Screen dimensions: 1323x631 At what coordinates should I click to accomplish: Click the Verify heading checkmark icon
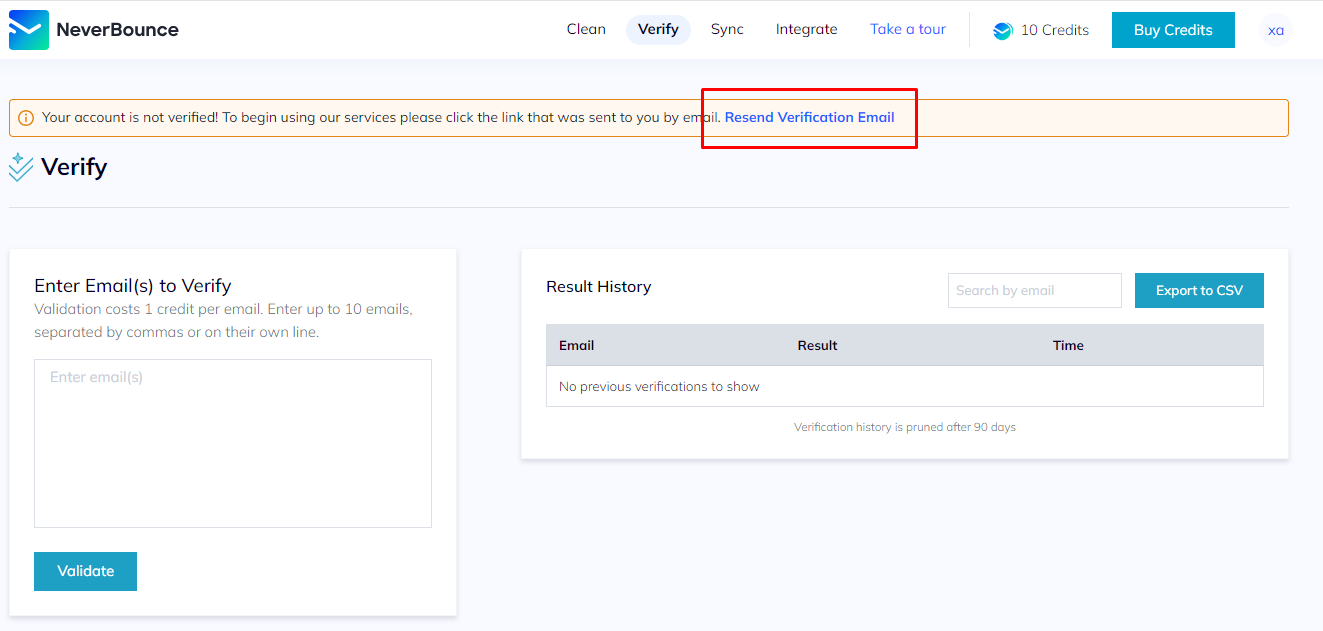pyautogui.click(x=21, y=167)
